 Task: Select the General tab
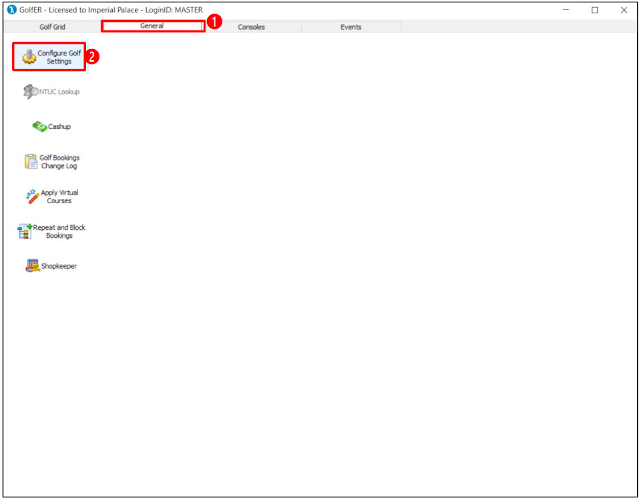152,26
